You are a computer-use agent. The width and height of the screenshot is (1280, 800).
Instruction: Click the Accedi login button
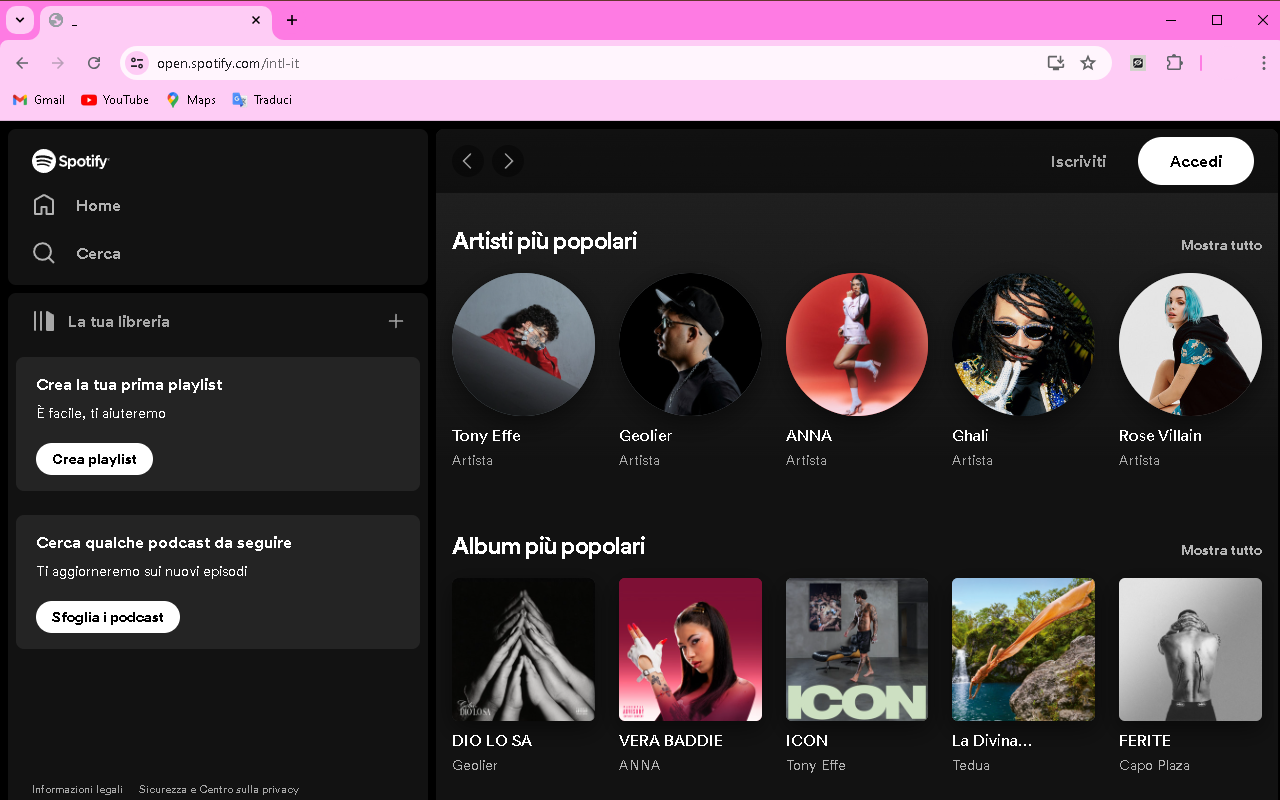click(x=1196, y=161)
